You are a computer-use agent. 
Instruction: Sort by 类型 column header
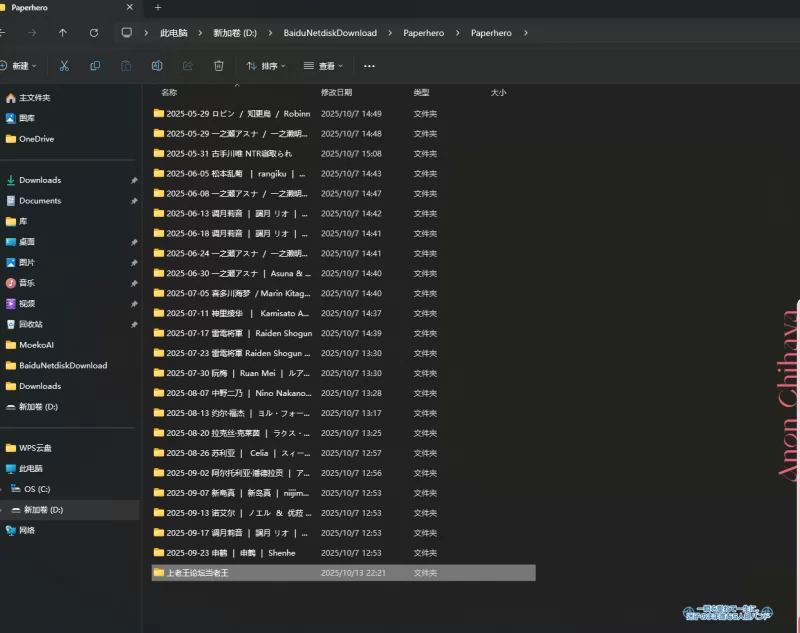[421, 92]
